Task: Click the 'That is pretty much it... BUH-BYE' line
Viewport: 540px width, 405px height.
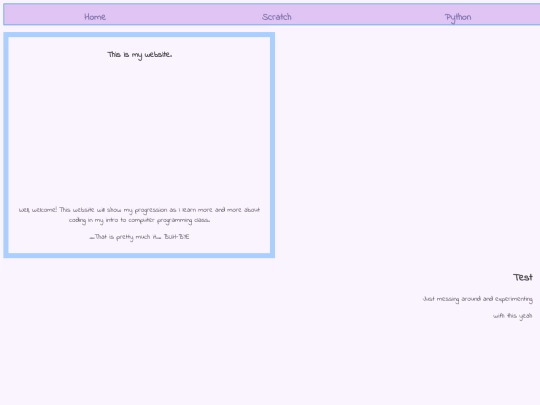Action: [139, 237]
